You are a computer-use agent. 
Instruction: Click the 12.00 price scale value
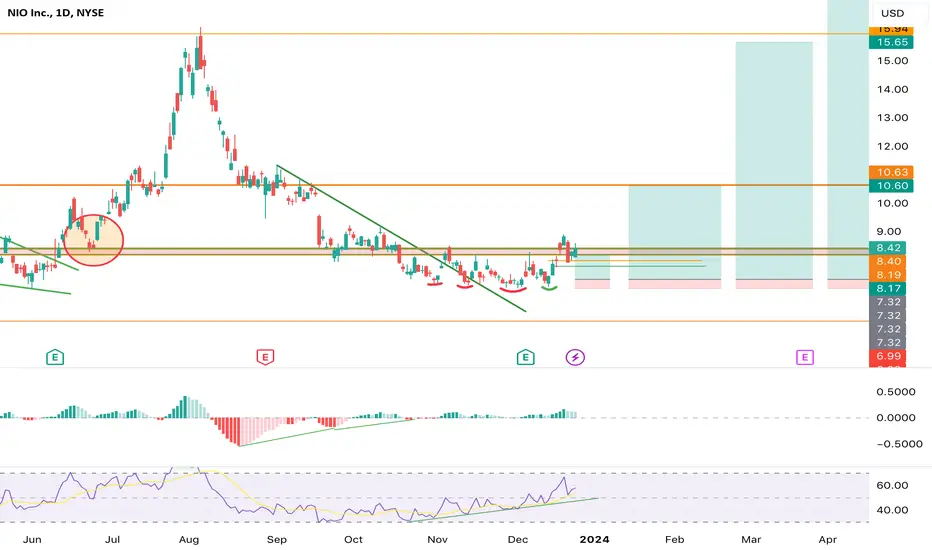point(892,146)
